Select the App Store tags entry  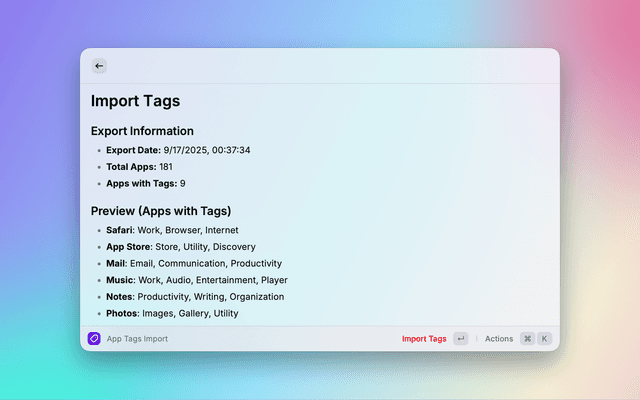(x=180, y=247)
